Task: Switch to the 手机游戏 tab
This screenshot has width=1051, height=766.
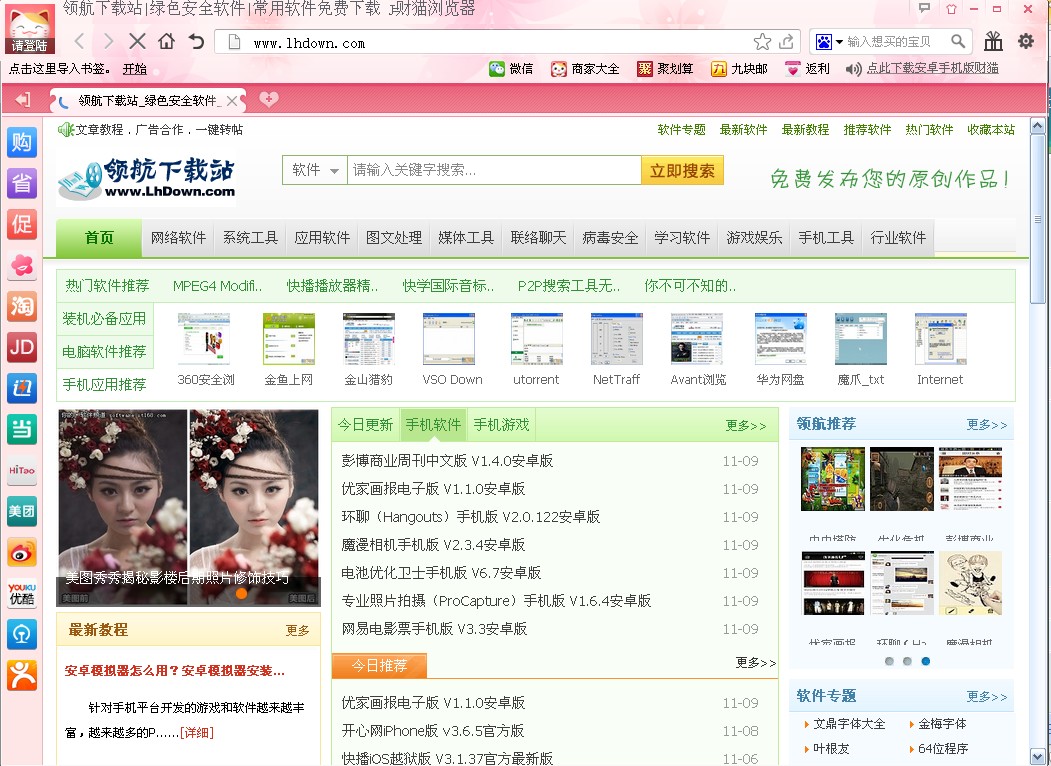Action: (501, 425)
